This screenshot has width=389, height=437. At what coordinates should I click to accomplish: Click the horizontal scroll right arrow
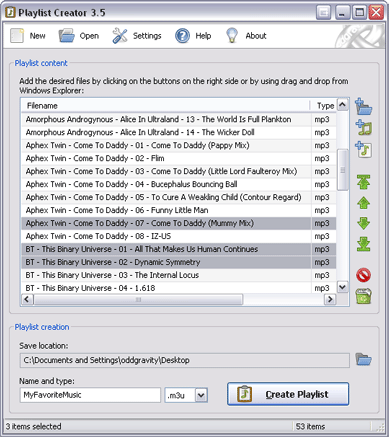click(330, 299)
